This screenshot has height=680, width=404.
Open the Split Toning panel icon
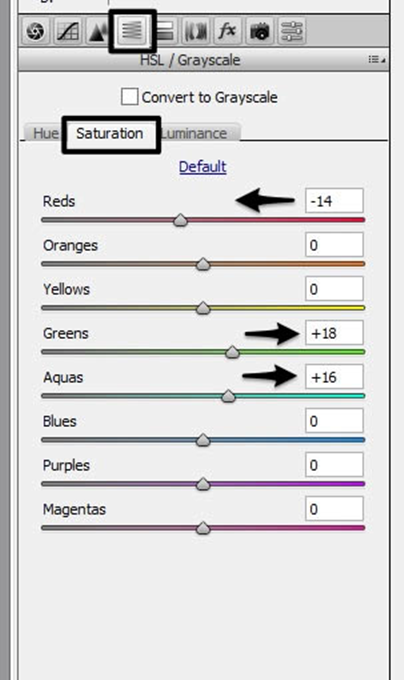[164, 32]
